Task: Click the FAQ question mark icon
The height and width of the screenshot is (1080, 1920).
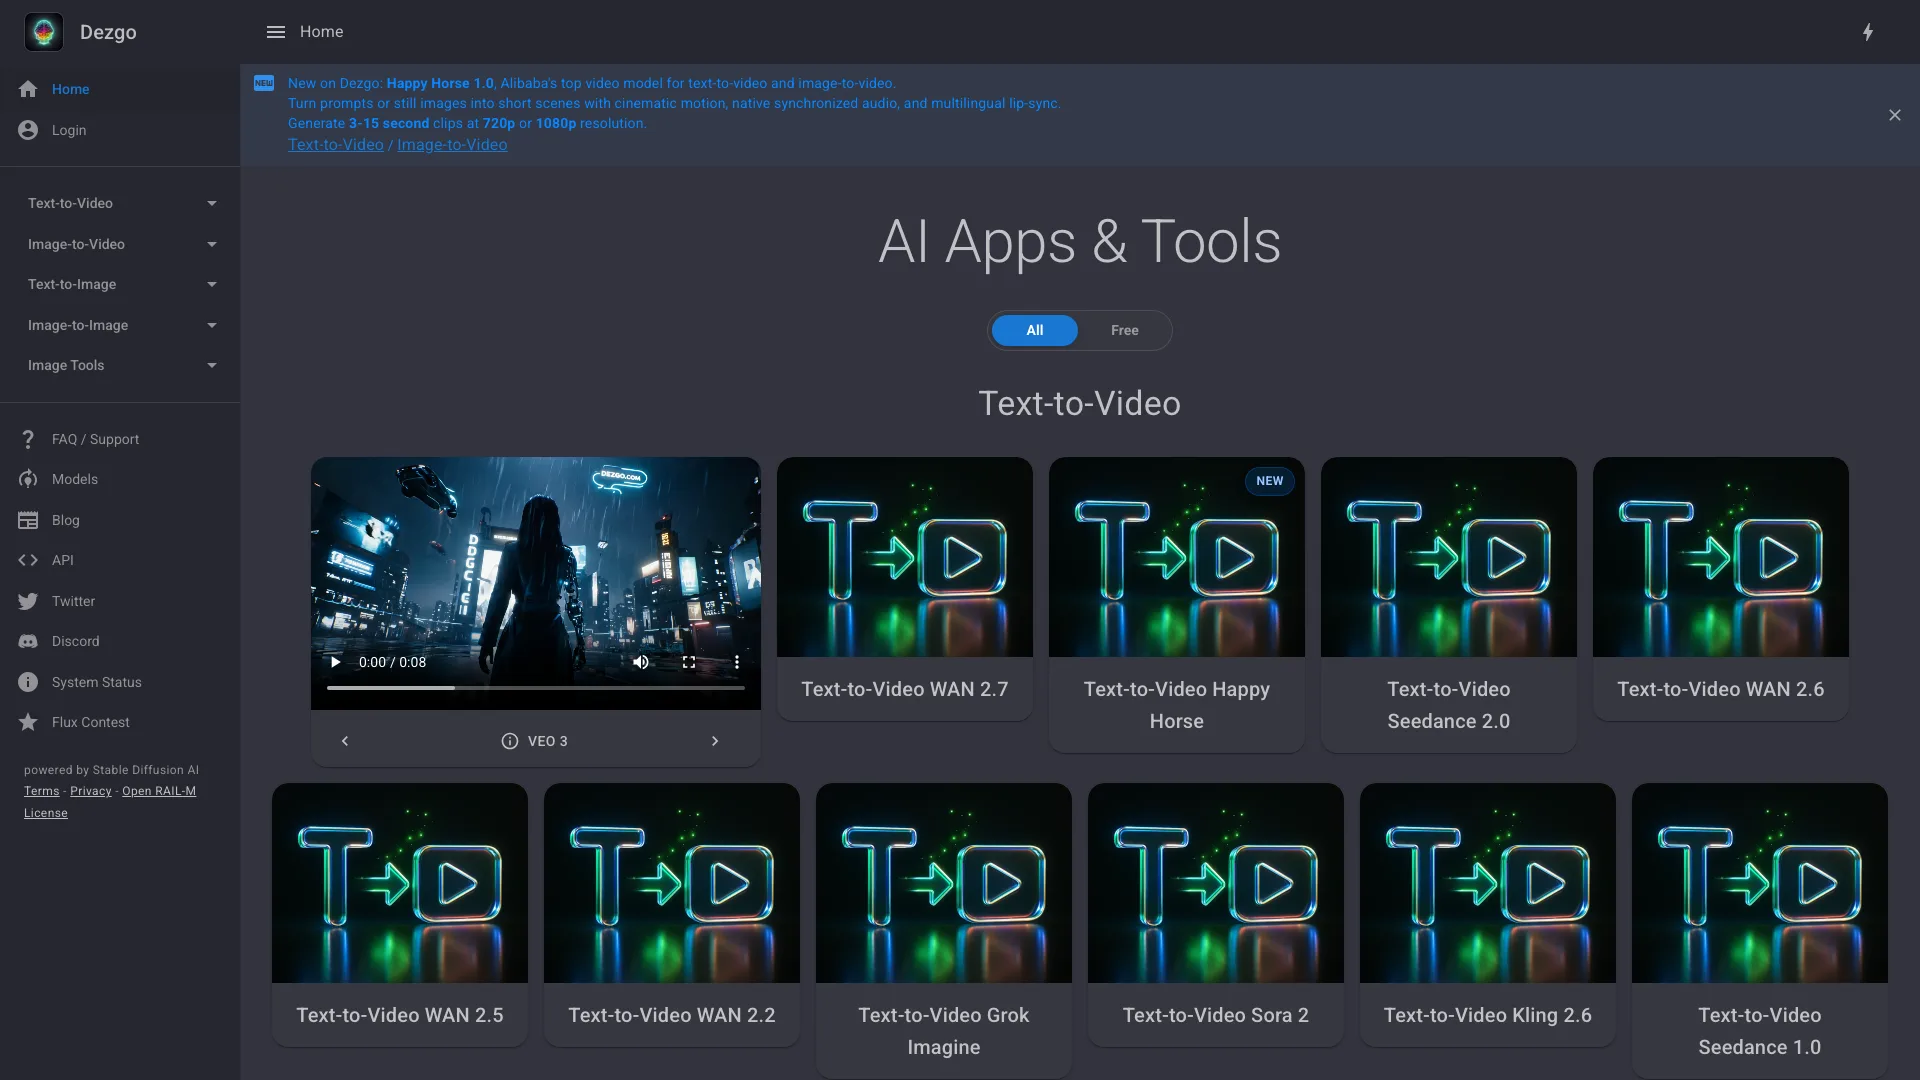Action: click(28, 439)
